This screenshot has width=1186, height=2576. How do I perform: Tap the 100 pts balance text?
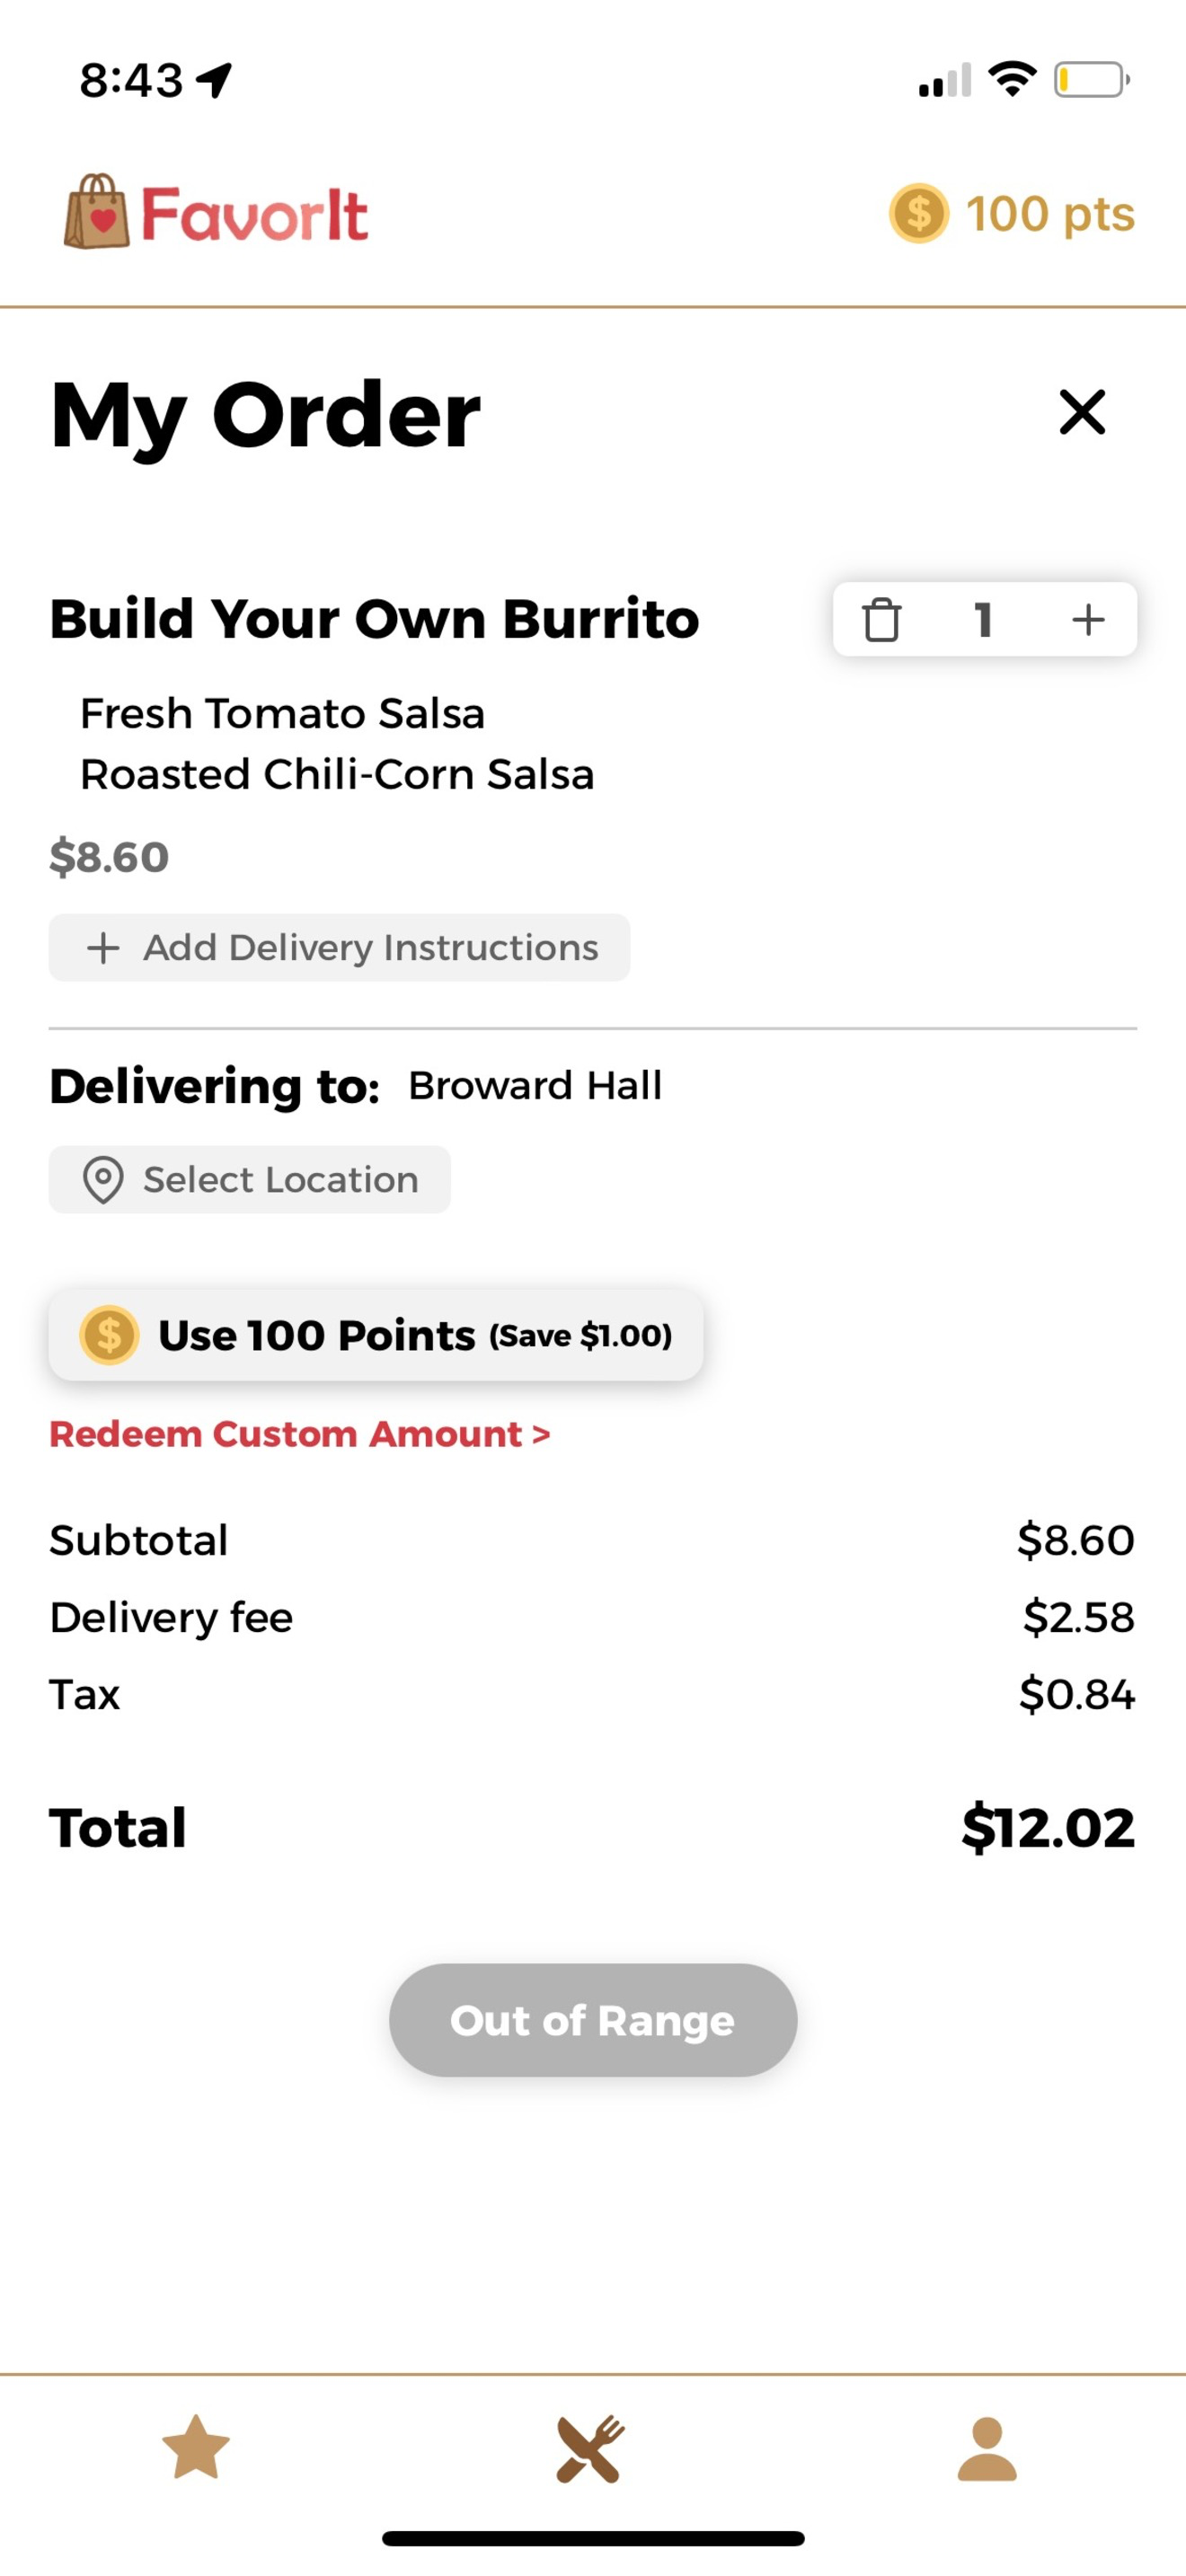tap(1050, 214)
